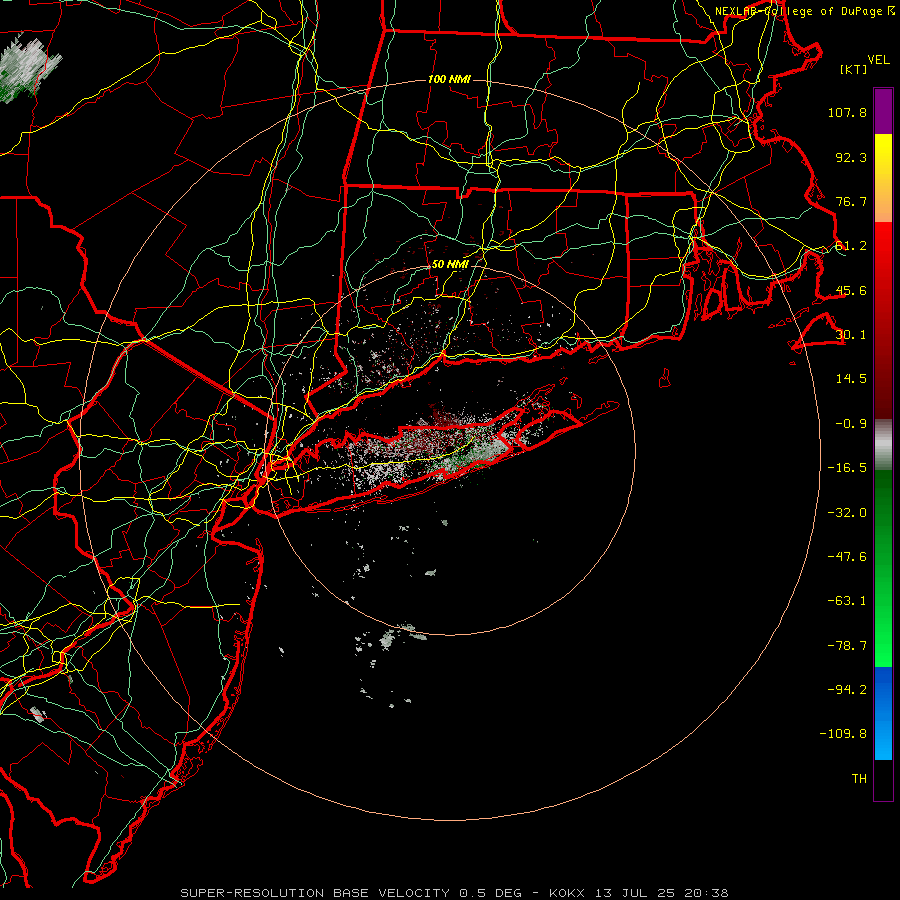Click the 100 NMI range ring label
Image resolution: width=900 pixels, height=900 pixels.
tap(449, 79)
